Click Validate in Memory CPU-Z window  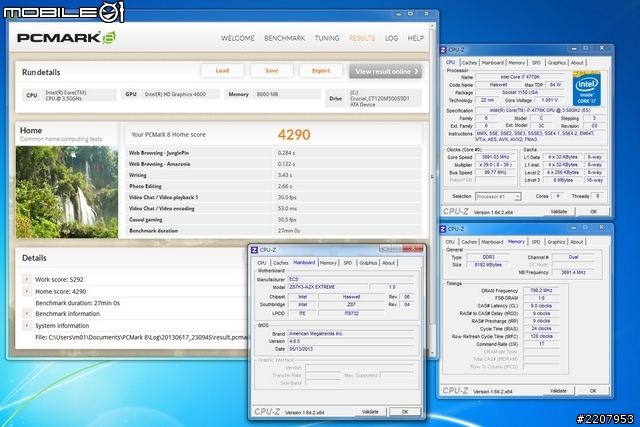point(558,391)
